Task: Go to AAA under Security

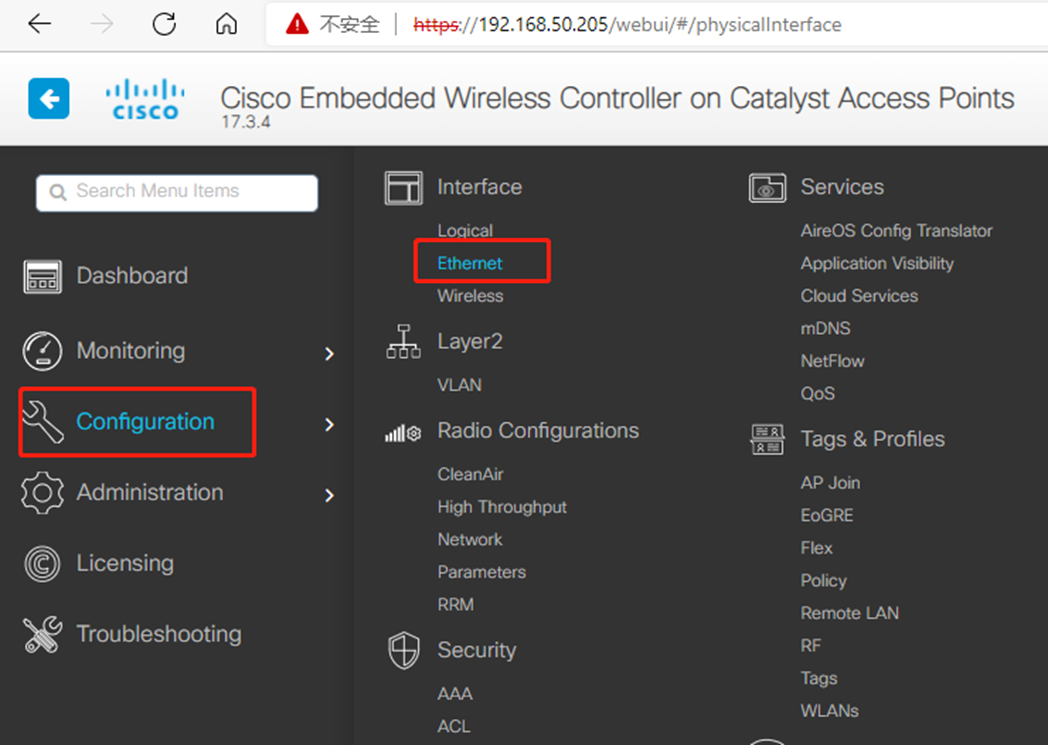Action: [454, 694]
